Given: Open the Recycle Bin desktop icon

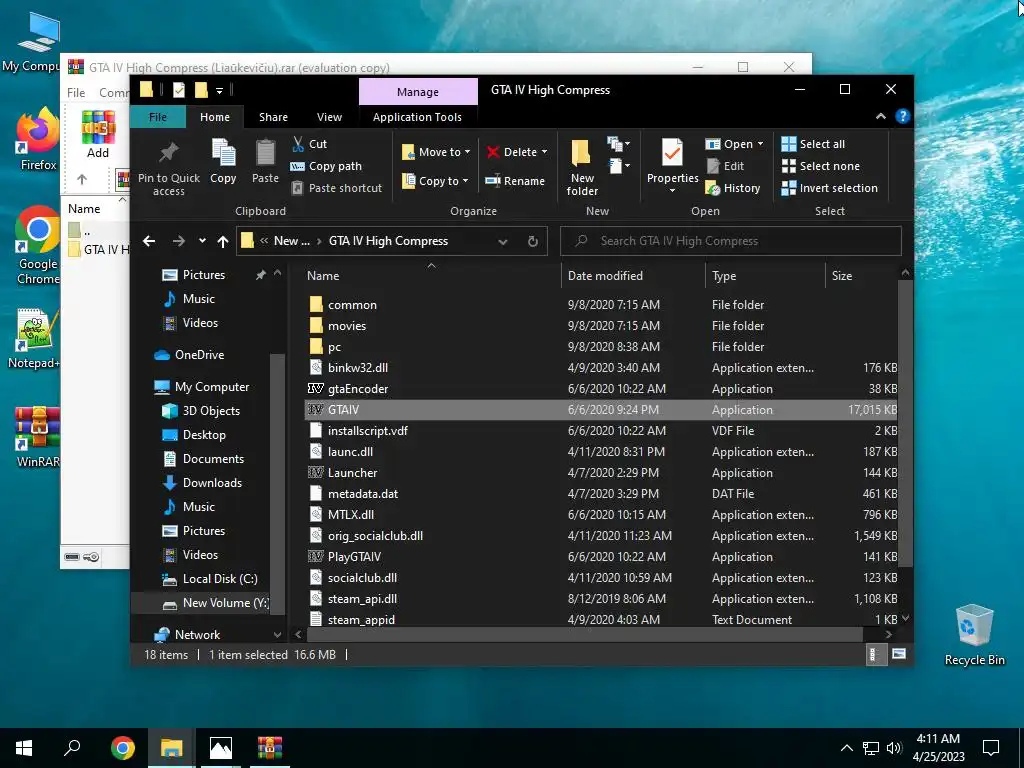Looking at the screenshot, I should click(x=974, y=634).
